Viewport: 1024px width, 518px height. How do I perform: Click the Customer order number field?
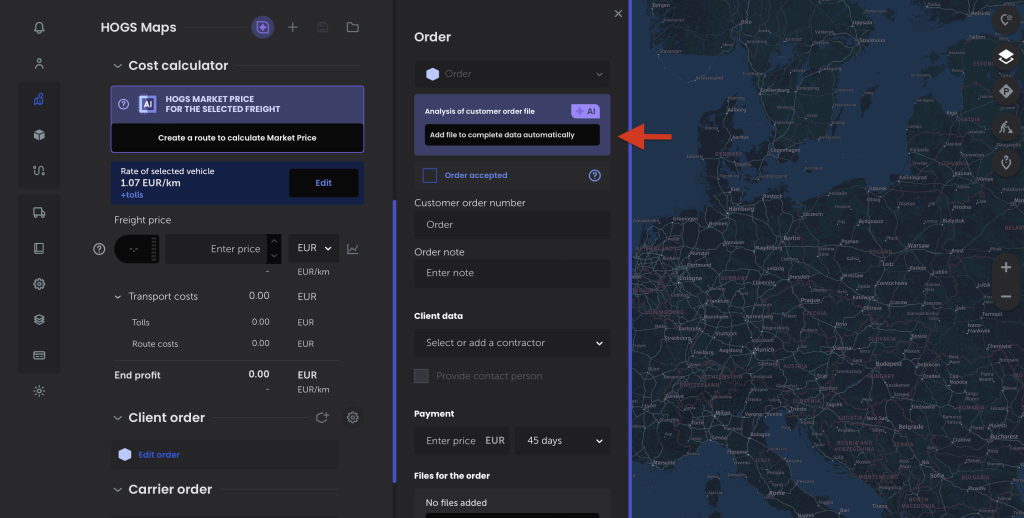[512, 225]
